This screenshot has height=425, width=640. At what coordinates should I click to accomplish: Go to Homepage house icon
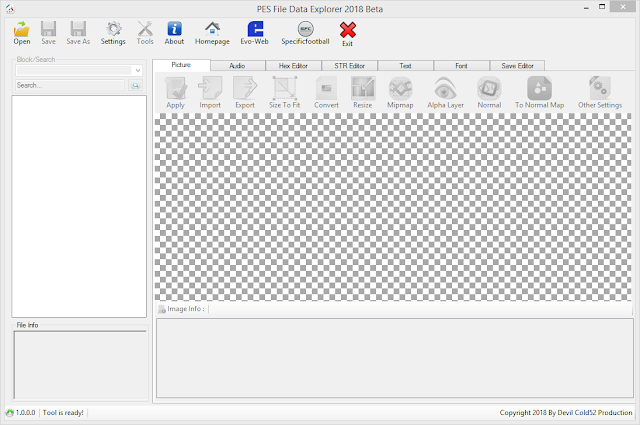212,29
